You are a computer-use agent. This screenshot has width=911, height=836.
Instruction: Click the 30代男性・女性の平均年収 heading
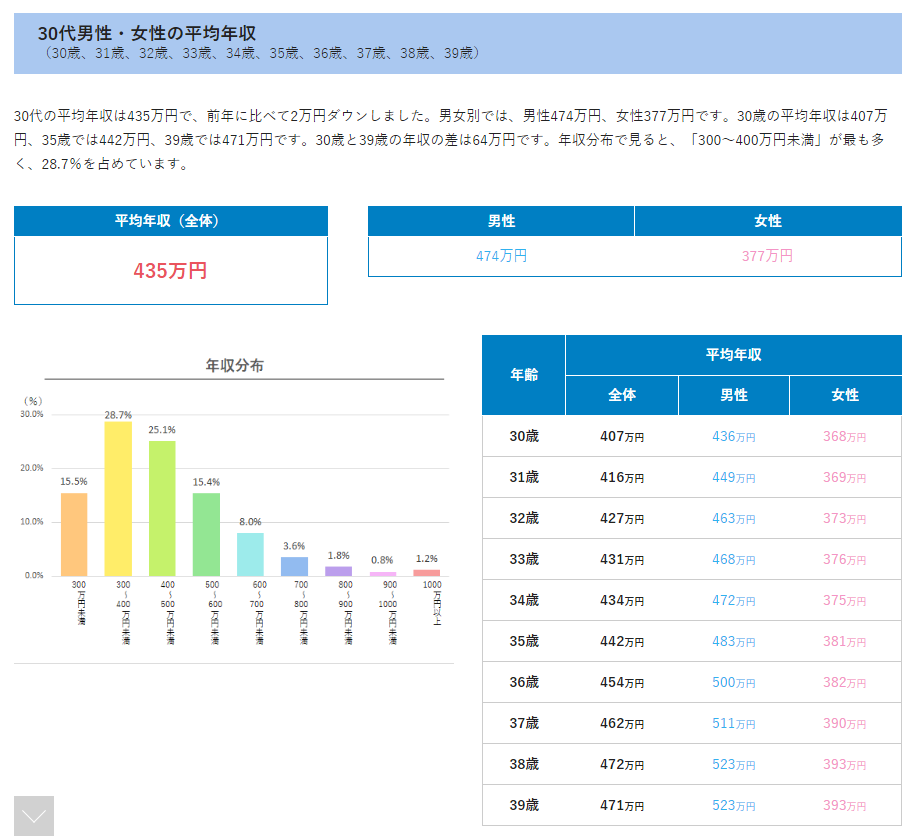click(147, 33)
